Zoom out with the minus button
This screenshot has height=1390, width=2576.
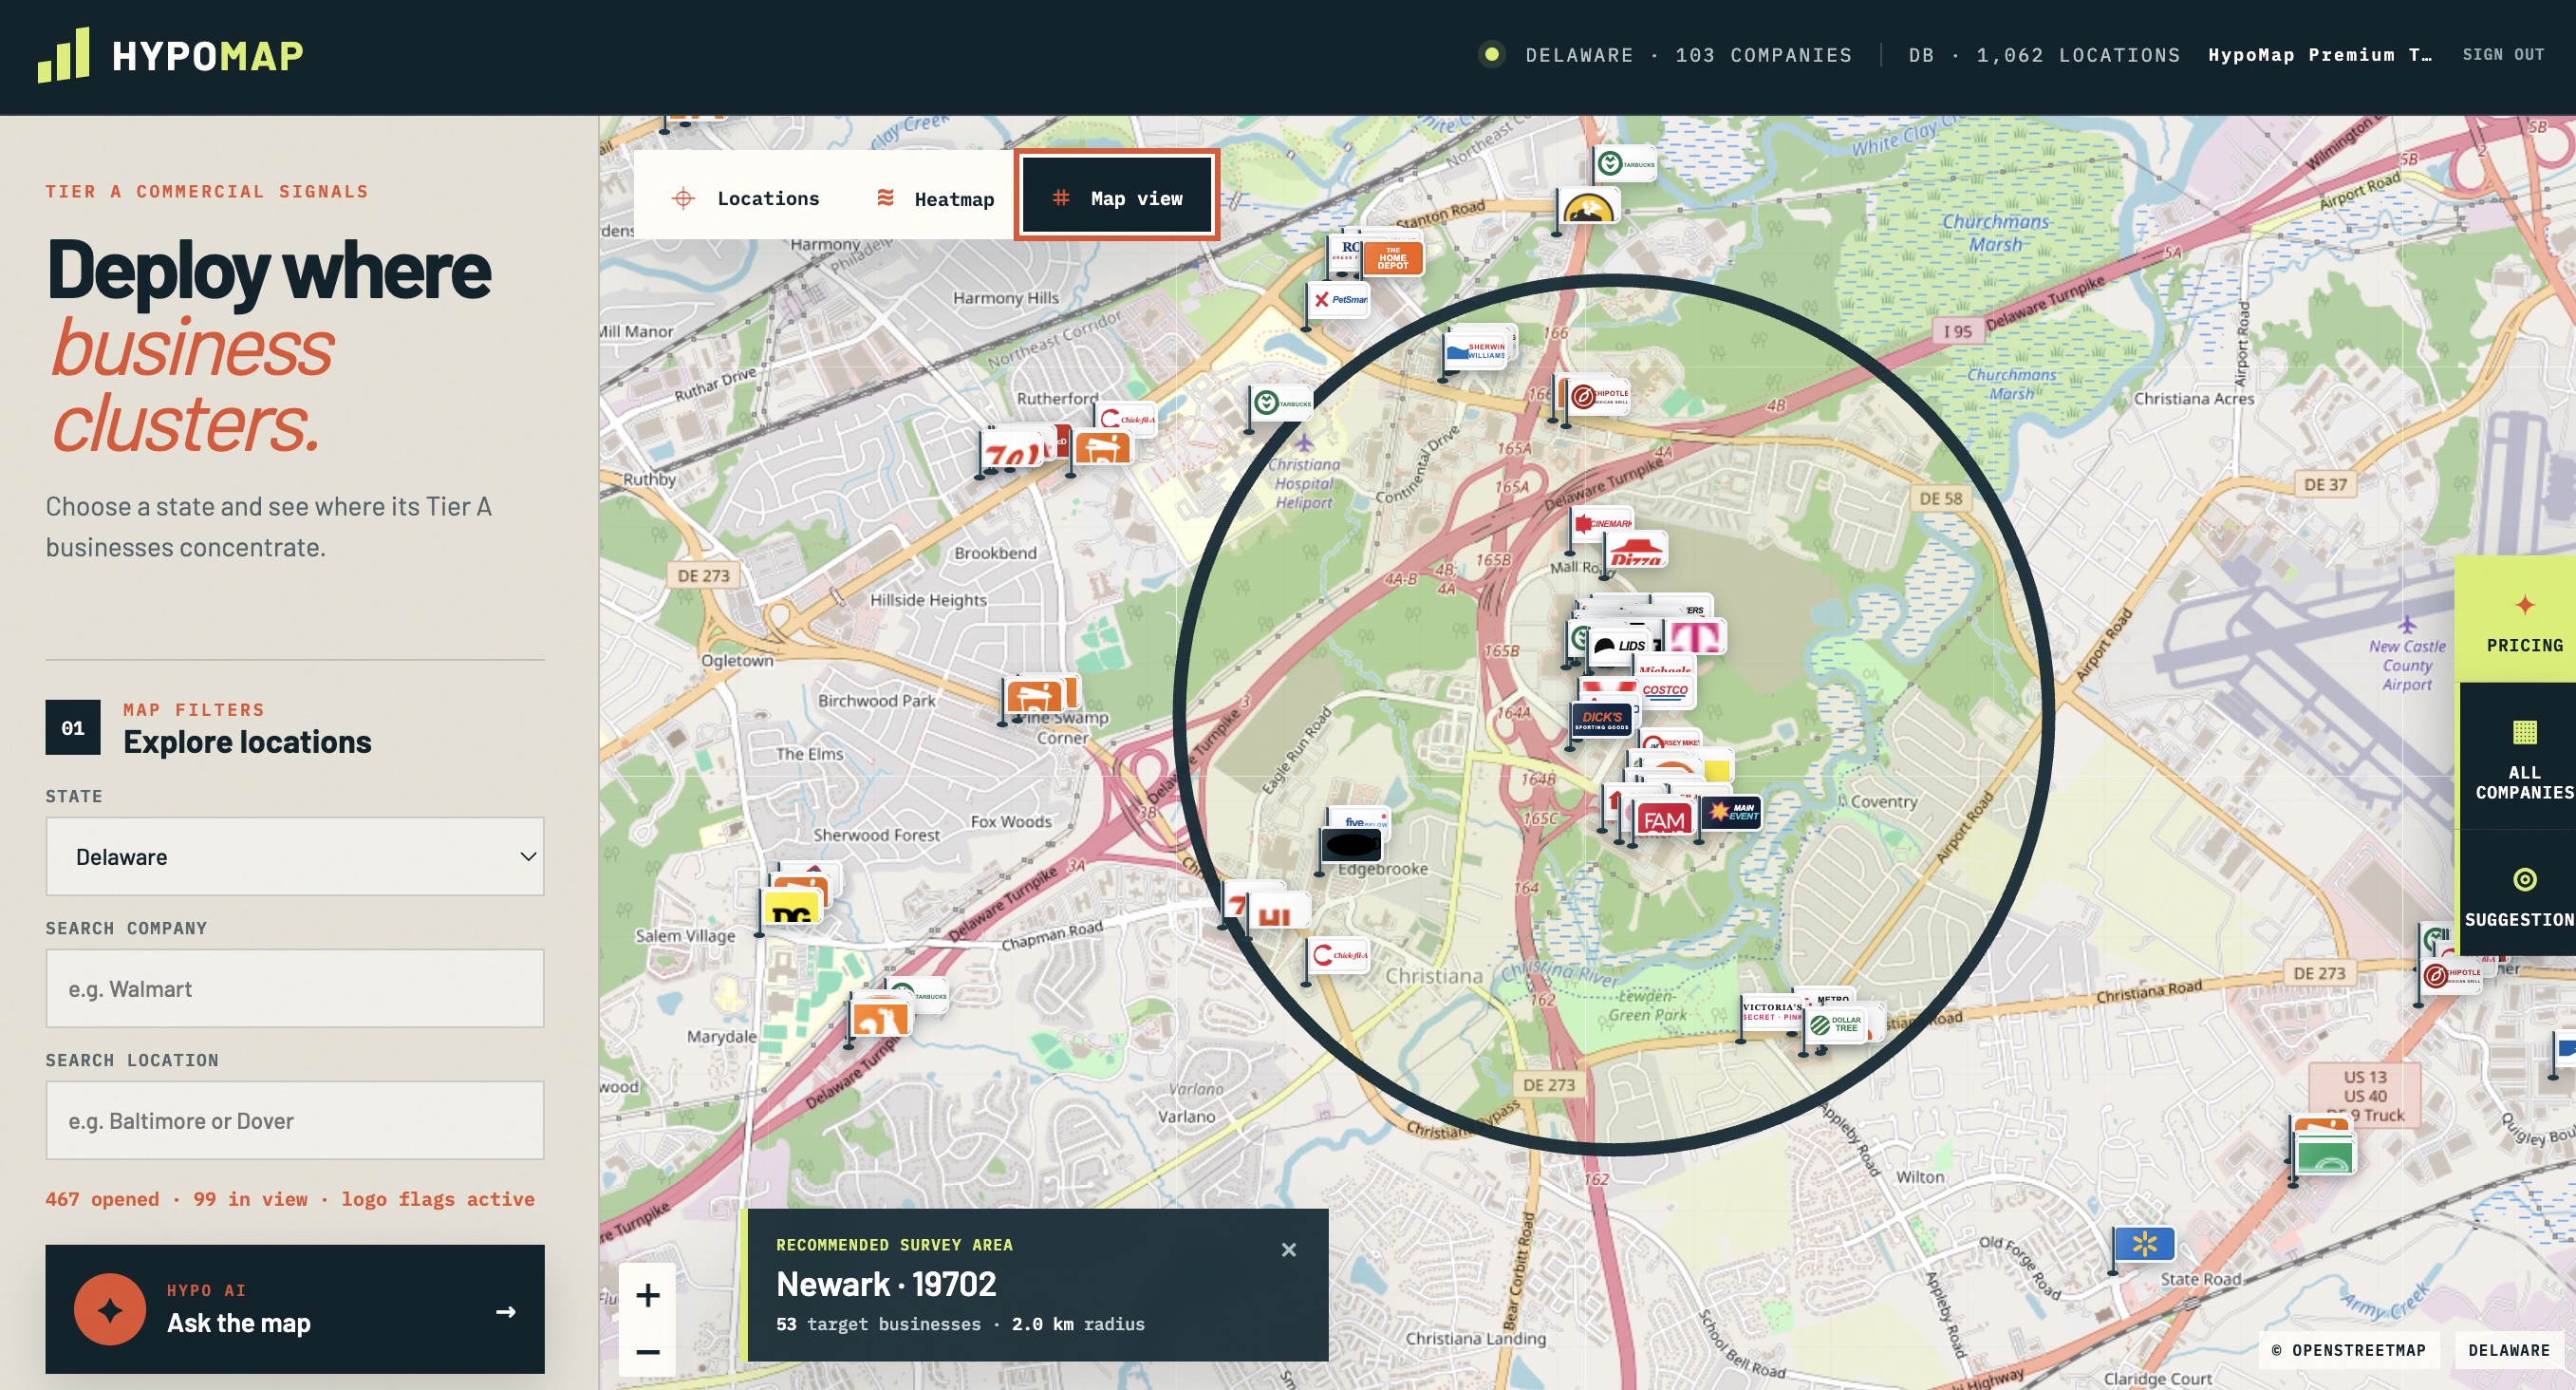(x=647, y=1352)
